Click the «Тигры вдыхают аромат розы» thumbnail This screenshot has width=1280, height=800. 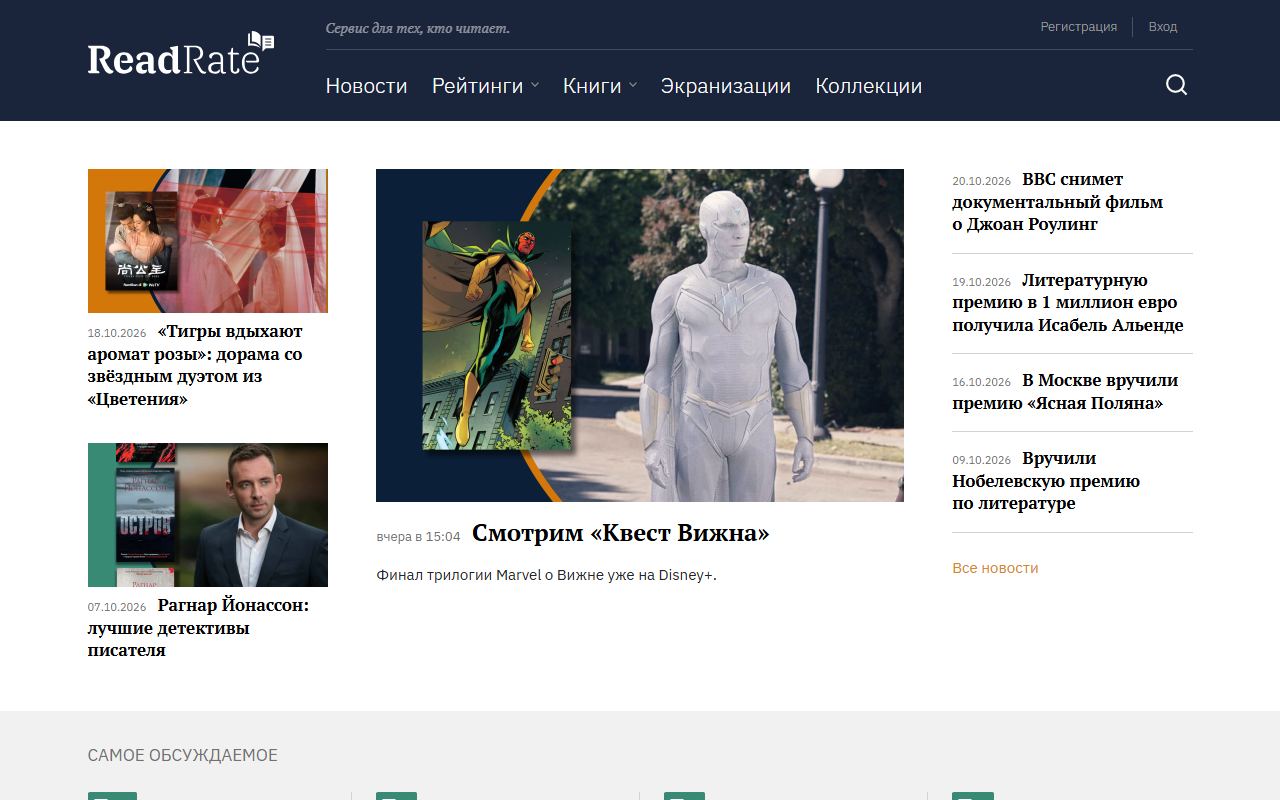click(x=208, y=241)
